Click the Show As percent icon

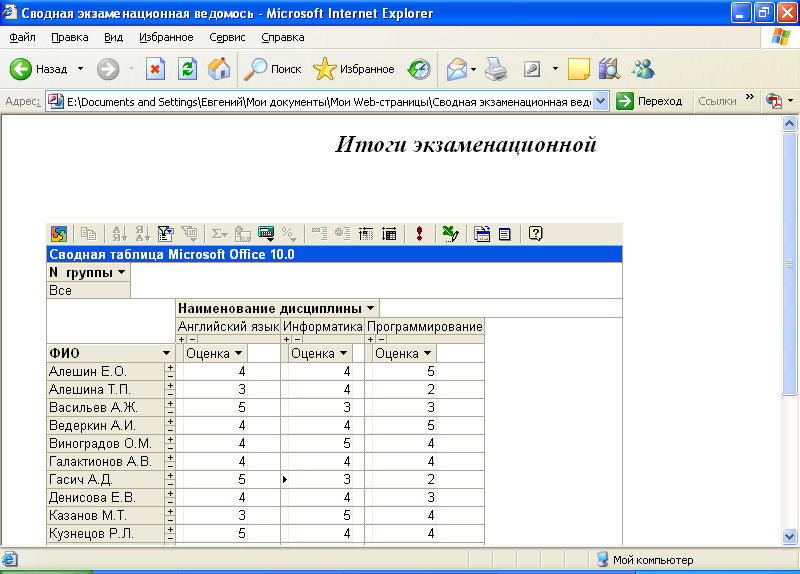tap(289, 234)
